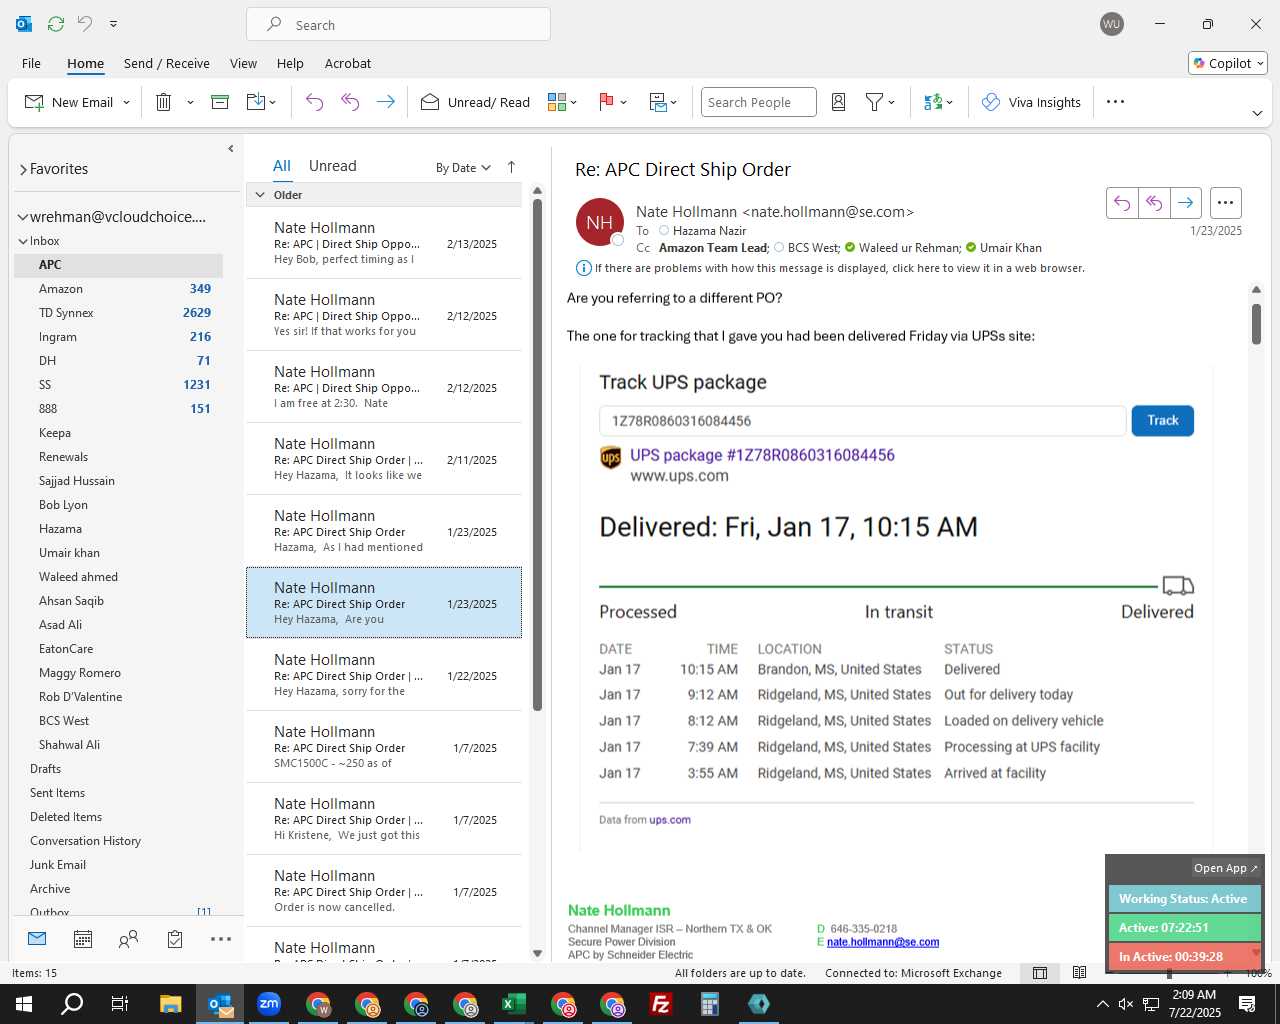Collapse the folder pane arrow
The width and height of the screenshot is (1280, 1024).
(x=230, y=148)
